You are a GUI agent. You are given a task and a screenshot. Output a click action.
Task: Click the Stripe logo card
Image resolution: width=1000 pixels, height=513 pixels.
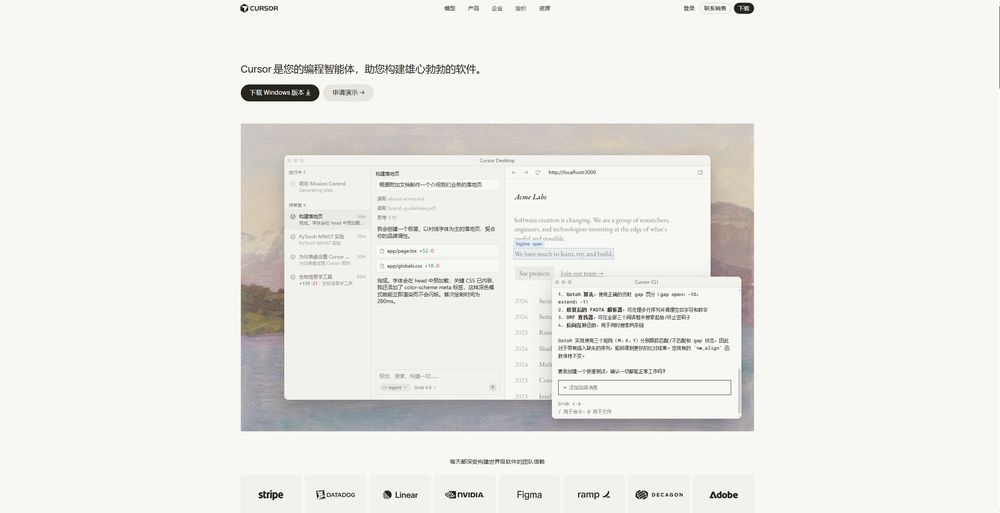point(271,494)
